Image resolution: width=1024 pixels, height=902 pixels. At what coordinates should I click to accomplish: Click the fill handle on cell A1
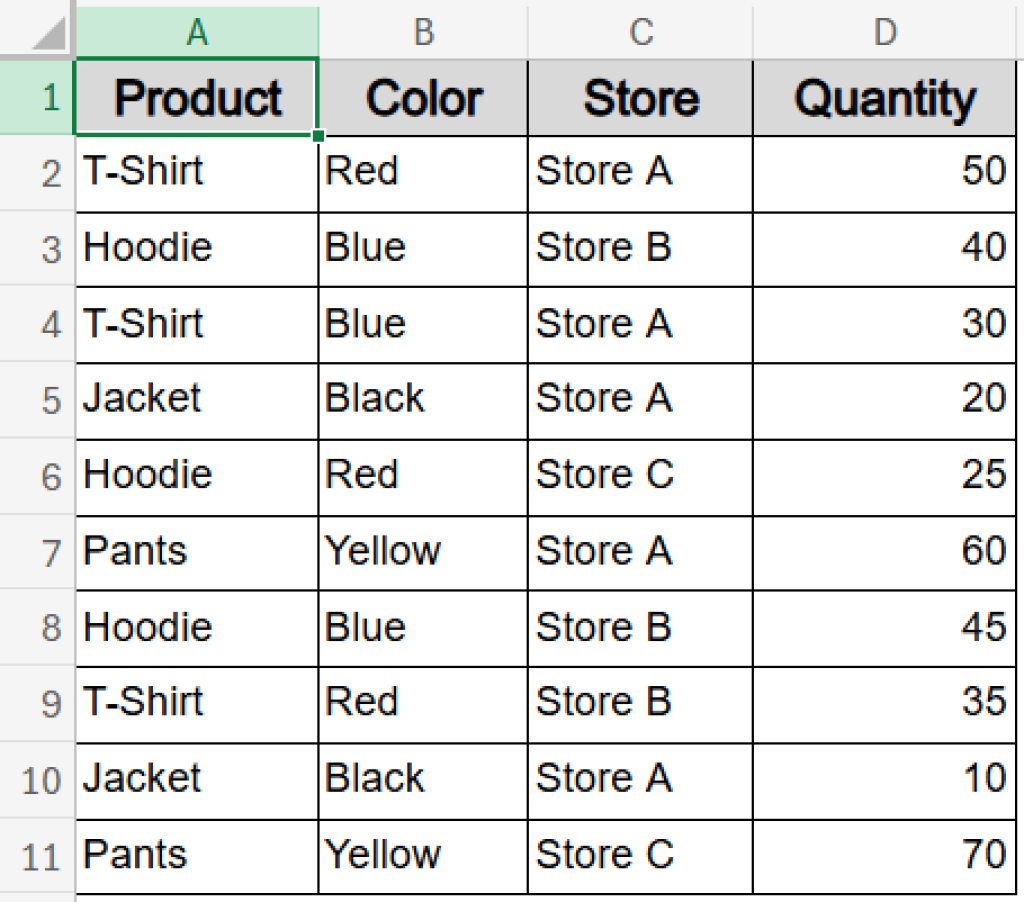click(x=318, y=135)
